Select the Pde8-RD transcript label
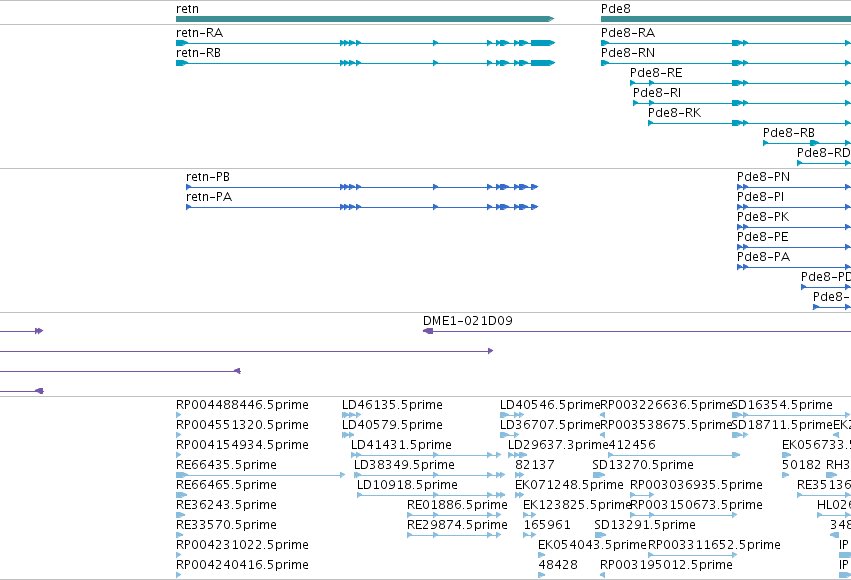851x580 pixels. (x=823, y=153)
